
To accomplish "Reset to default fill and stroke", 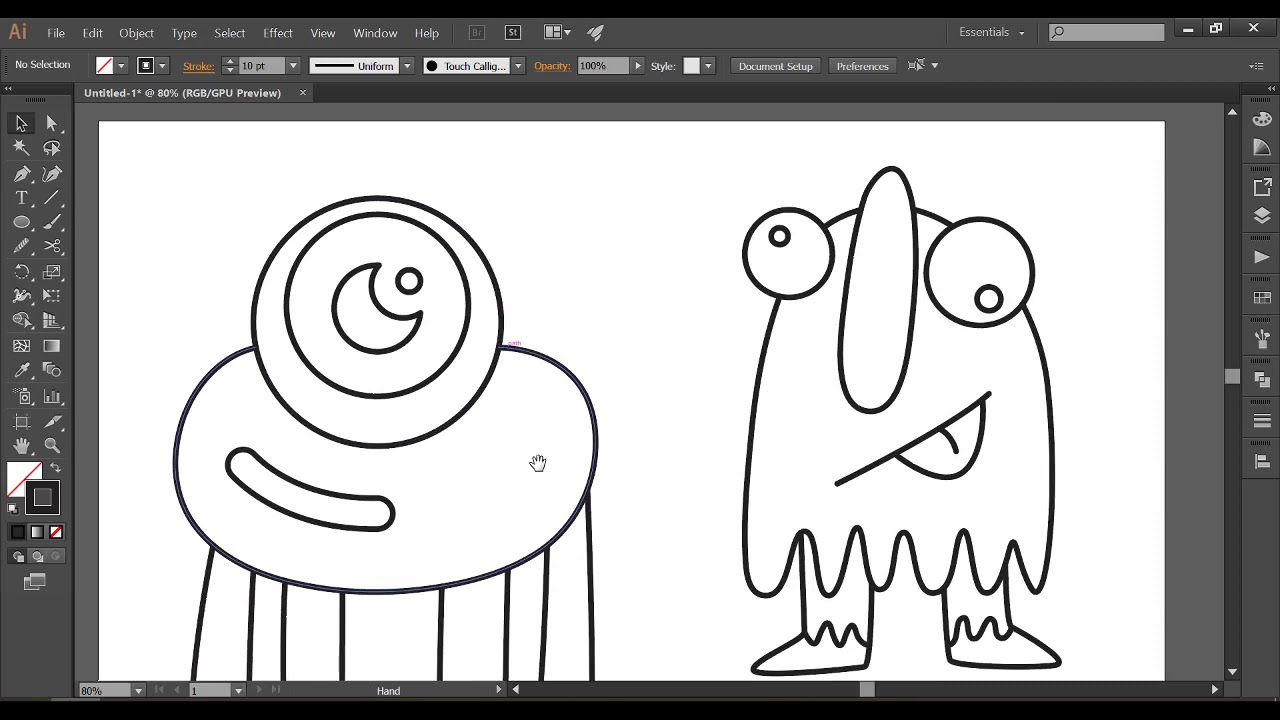I will pos(13,508).
